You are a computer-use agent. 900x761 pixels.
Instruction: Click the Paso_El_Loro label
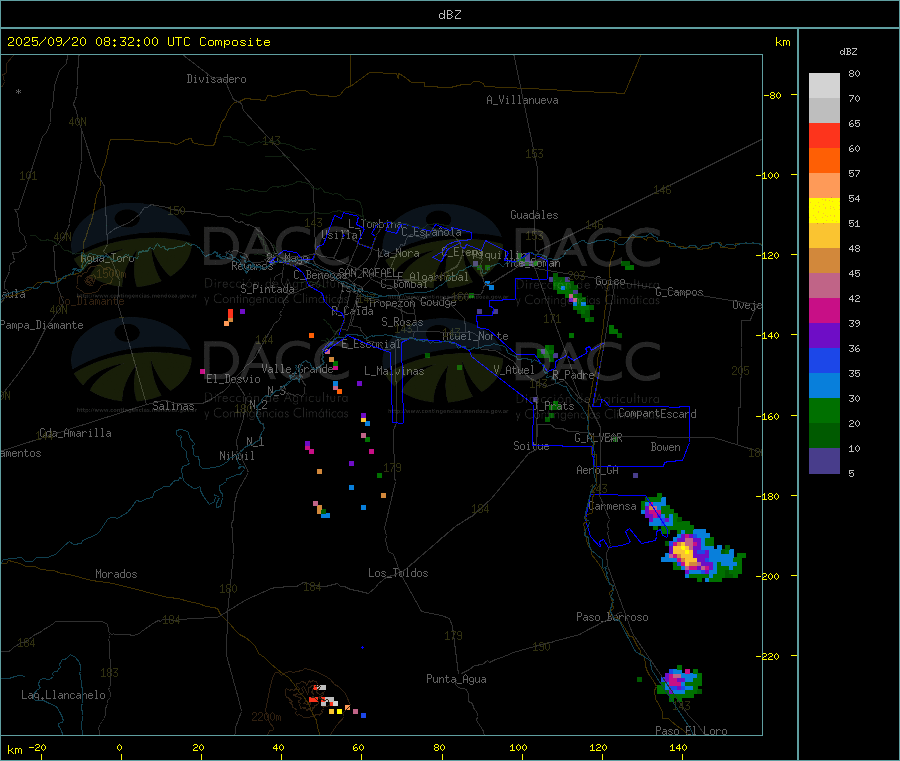pos(691,731)
